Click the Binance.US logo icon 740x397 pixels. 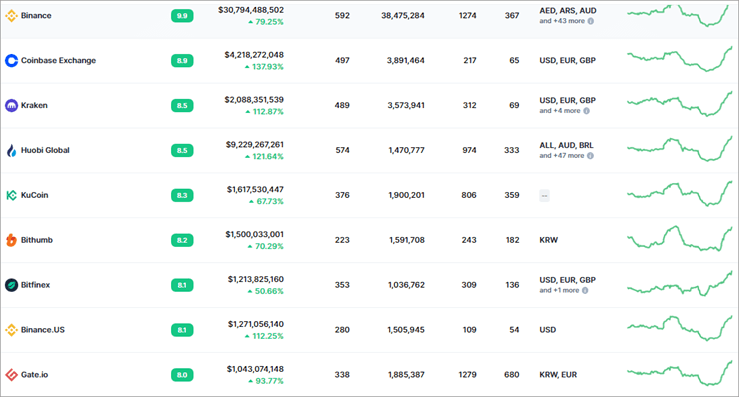click(11, 330)
